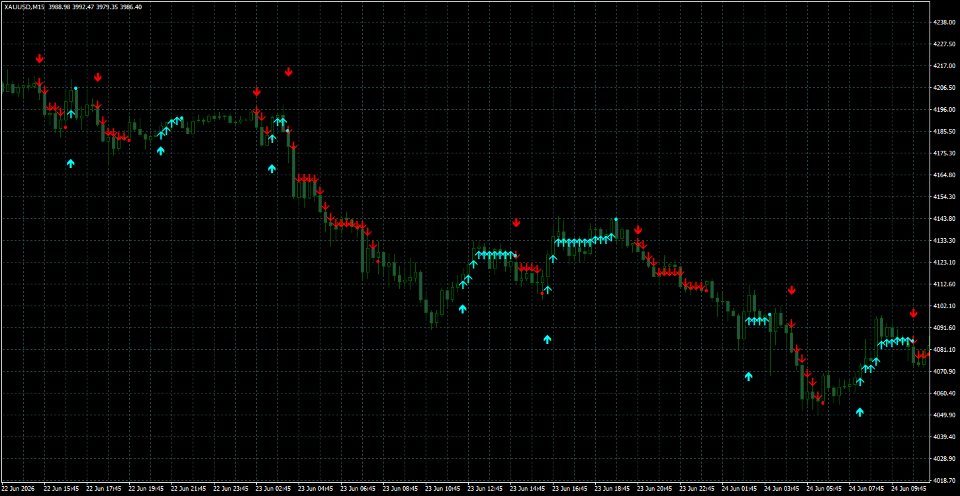Screen dimensions: 960x496
Task: Click the 24 Jun 07:45 time axis label
Action: 866,489
